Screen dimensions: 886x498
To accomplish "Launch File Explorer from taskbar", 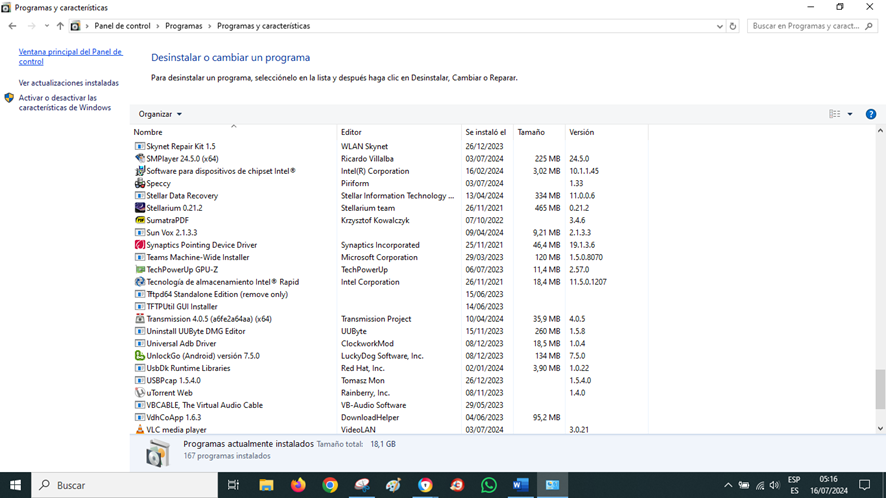I will [x=266, y=485].
